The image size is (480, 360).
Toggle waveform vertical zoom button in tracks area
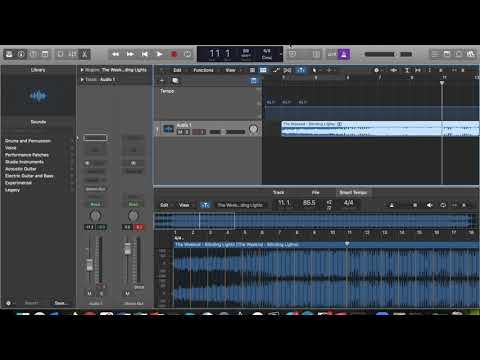click(x=394, y=70)
